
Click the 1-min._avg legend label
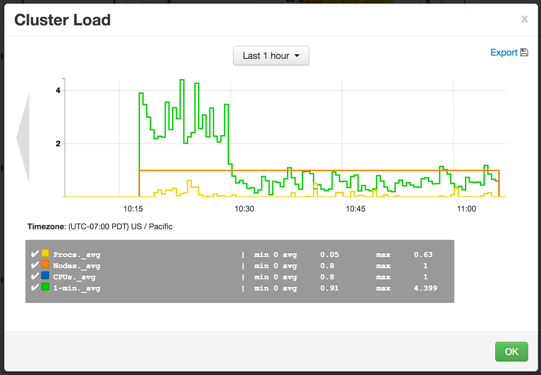point(77,288)
